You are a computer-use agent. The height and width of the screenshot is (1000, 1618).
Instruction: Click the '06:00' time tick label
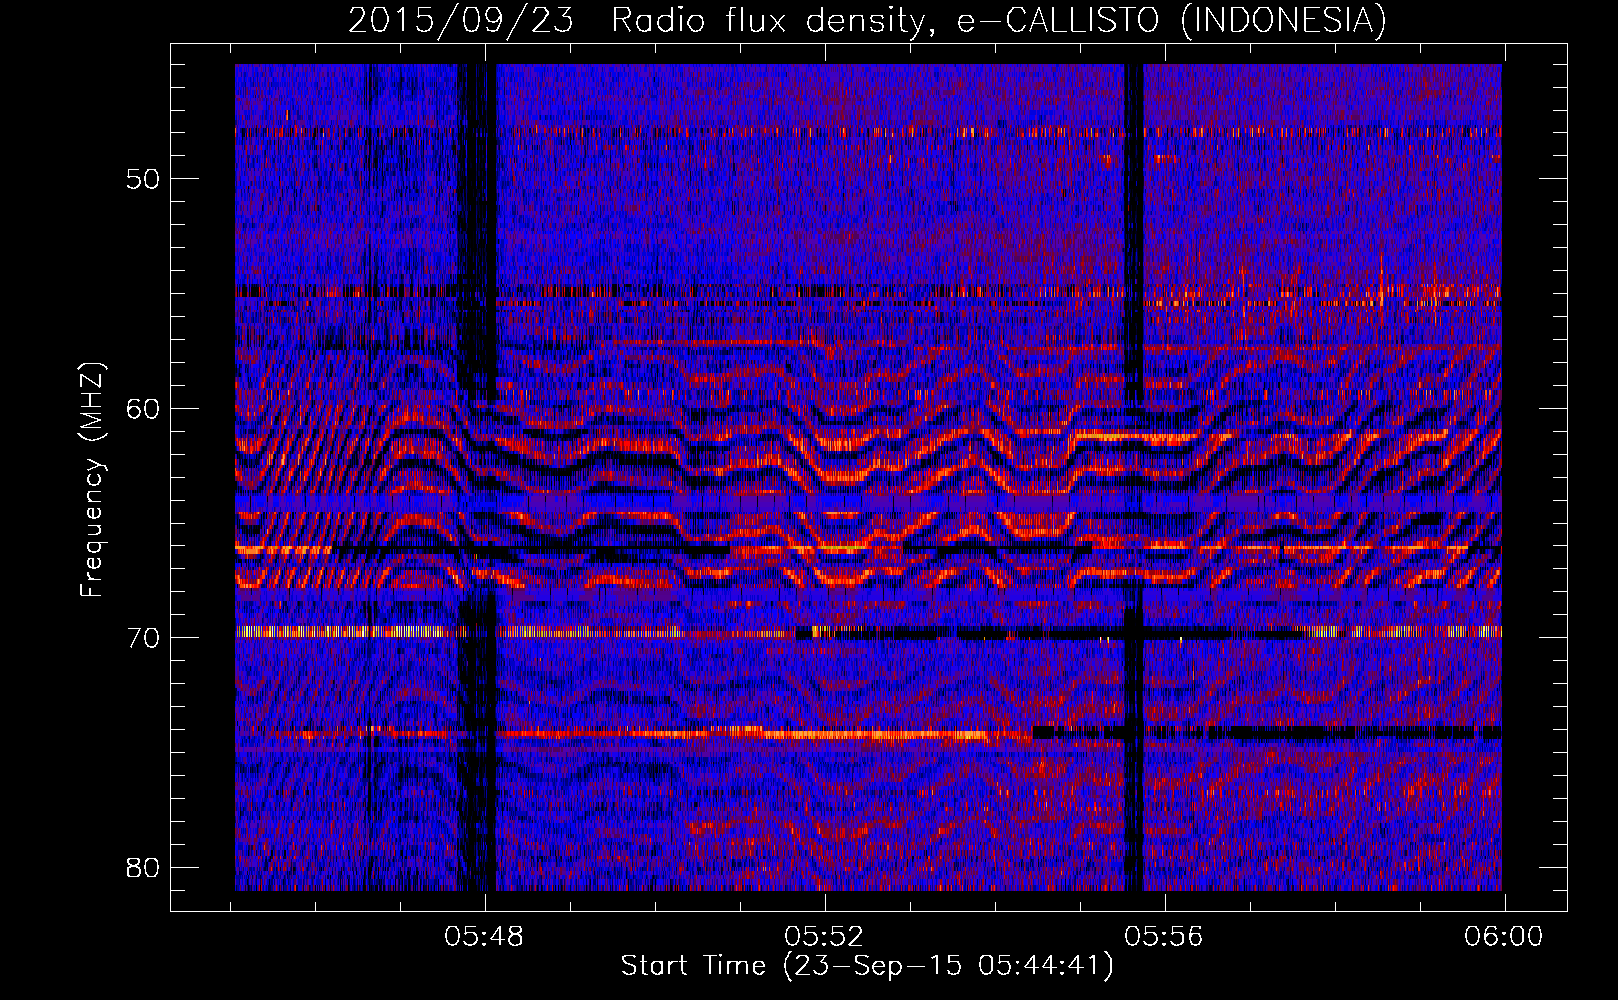coord(1504,937)
